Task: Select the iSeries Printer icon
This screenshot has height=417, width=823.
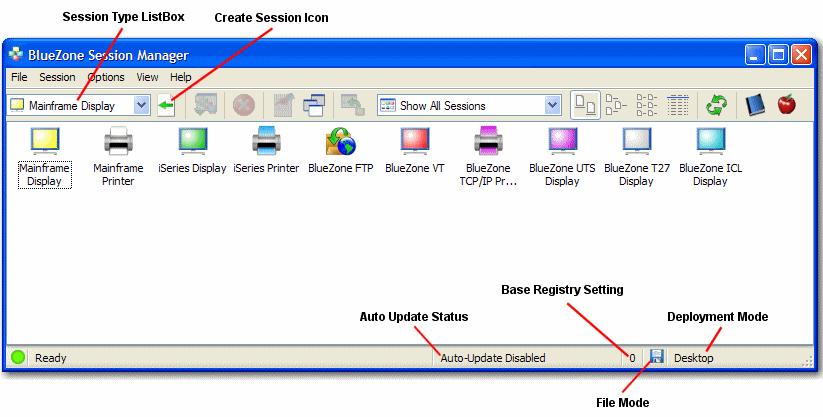Action: (x=266, y=141)
